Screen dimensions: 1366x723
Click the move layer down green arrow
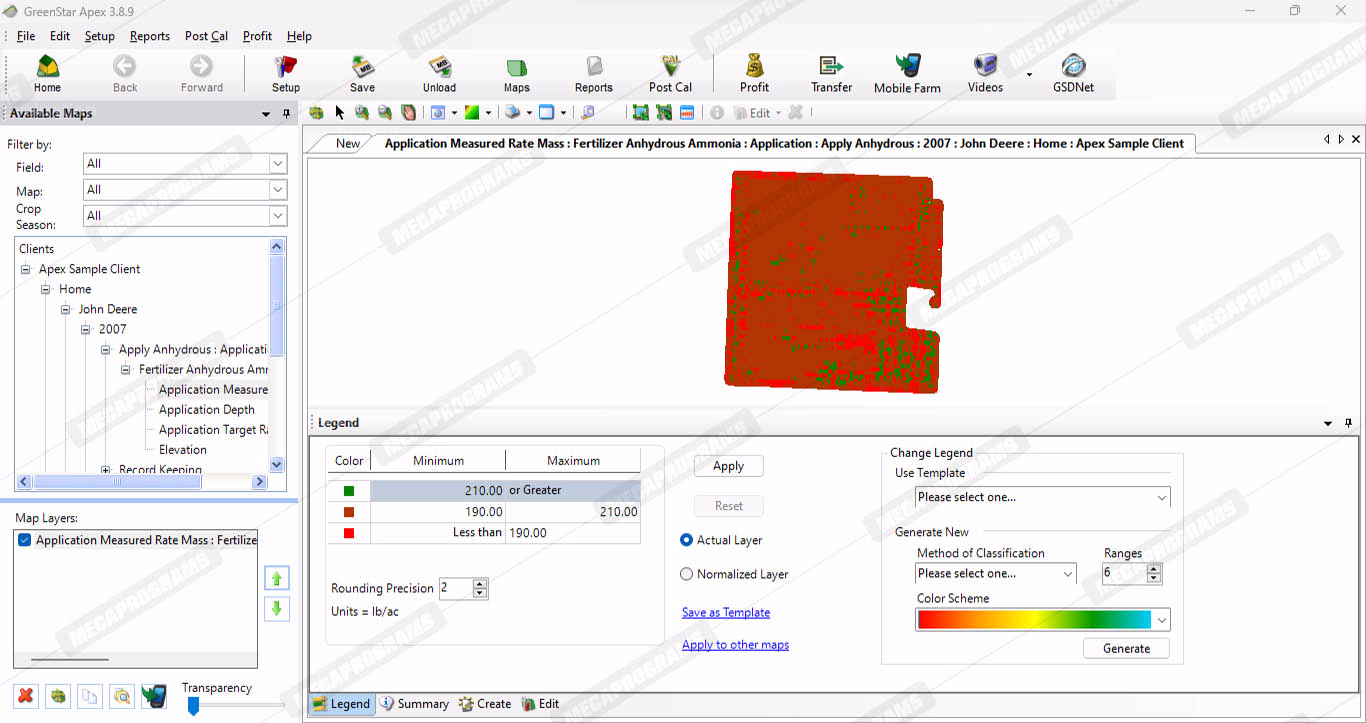coord(277,608)
